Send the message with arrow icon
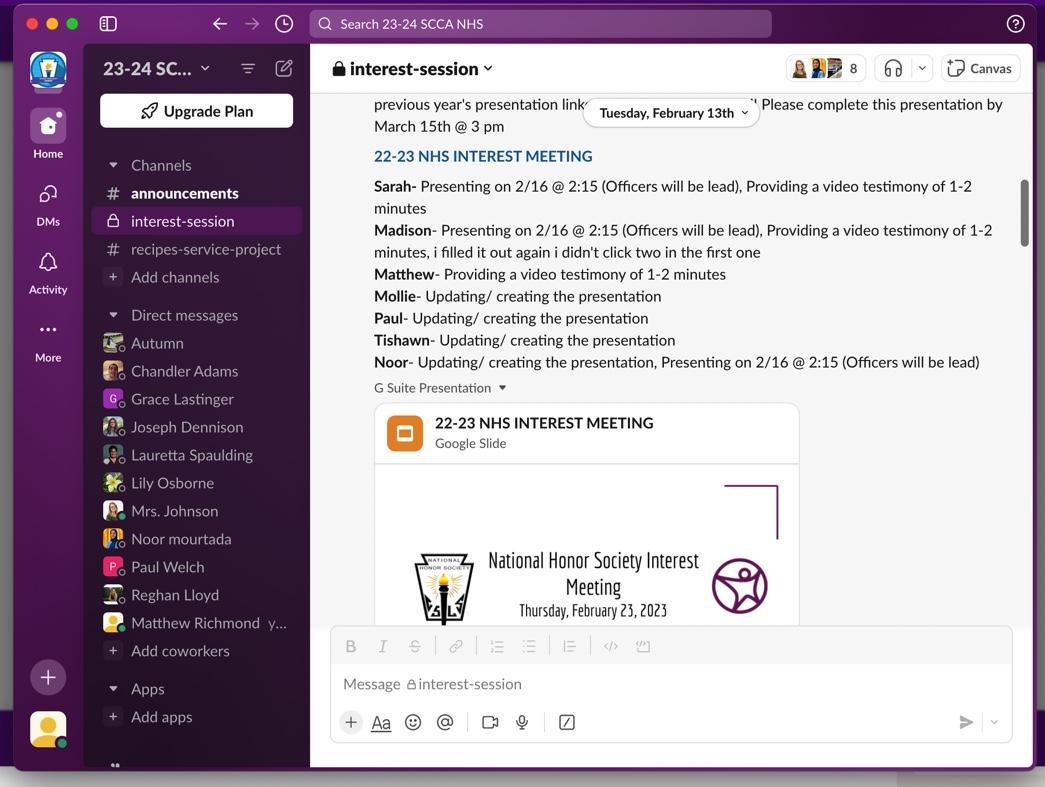Screen dimensions: 1045x787 966,722
